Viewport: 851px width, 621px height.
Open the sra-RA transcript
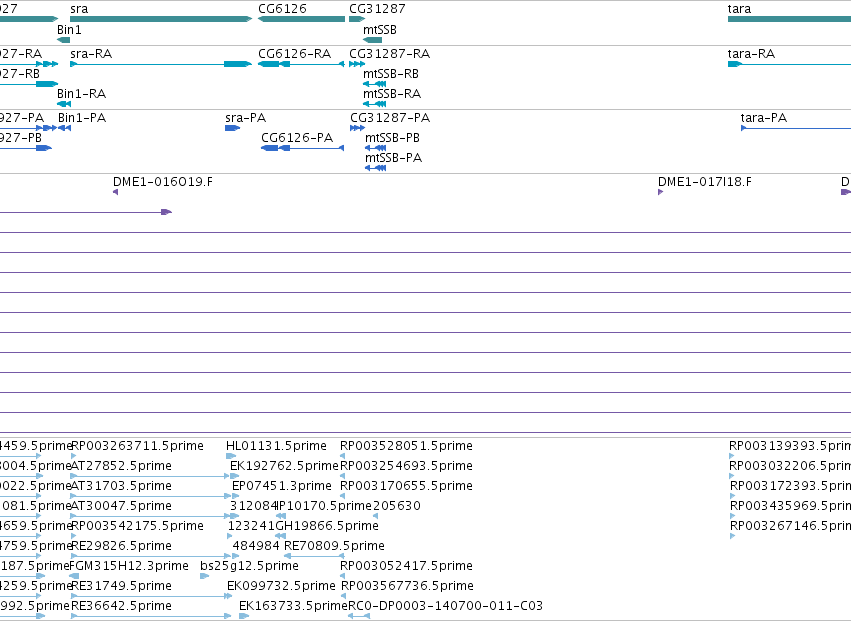click(91, 54)
